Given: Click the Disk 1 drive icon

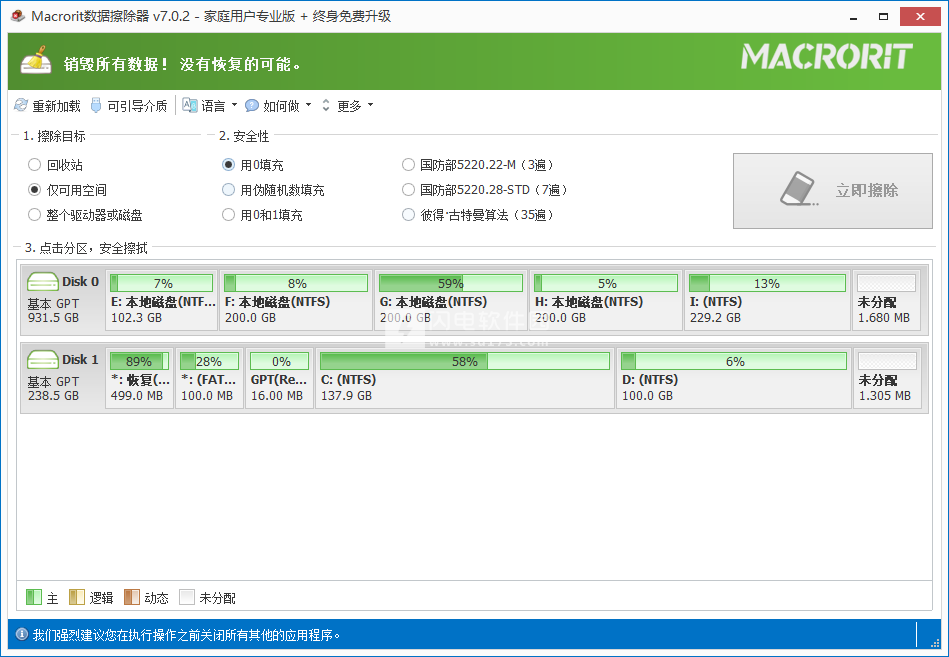Looking at the screenshot, I should 42,360.
